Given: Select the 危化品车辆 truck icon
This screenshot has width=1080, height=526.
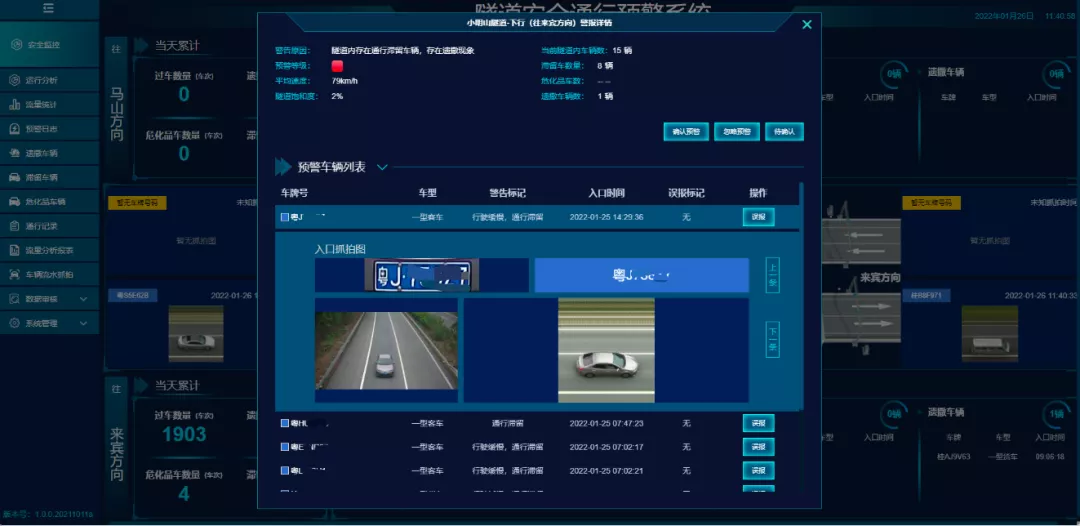Looking at the screenshot, I should (x=15, y=201).
